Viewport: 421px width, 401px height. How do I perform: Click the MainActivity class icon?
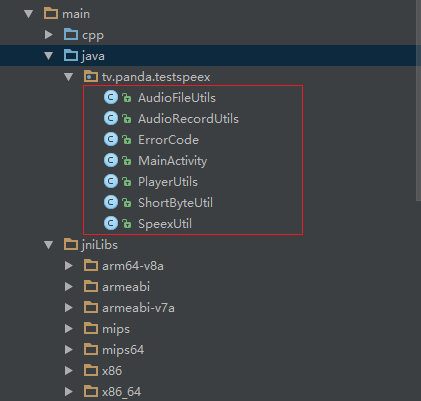pos(111,161)
